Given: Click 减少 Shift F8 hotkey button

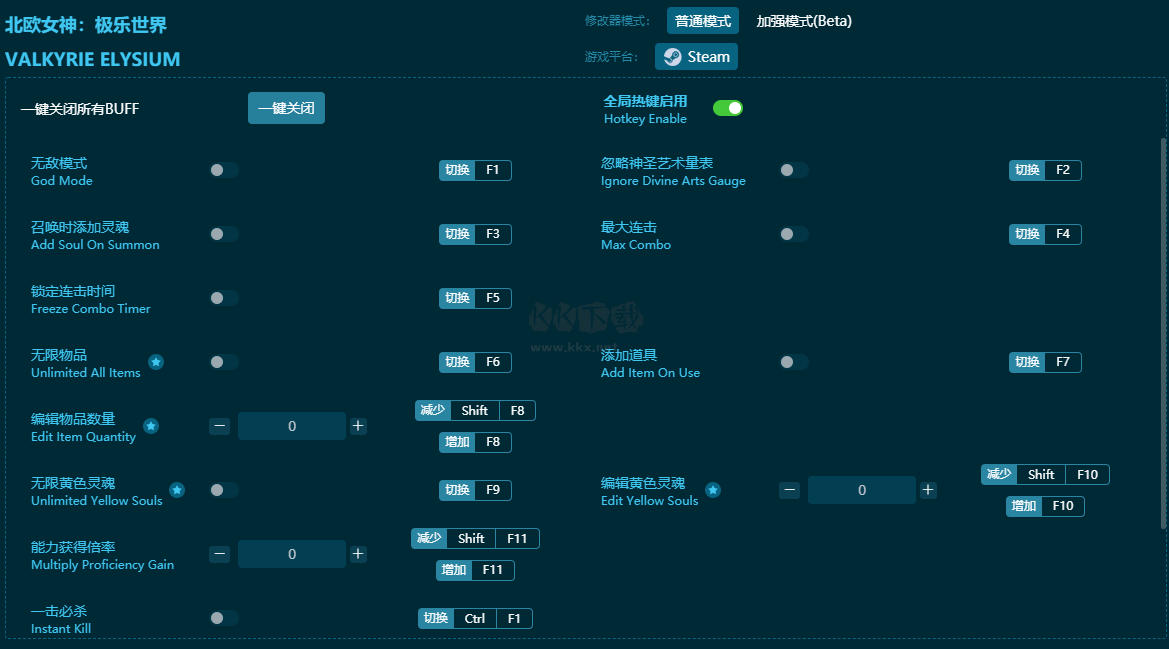Looking at the screenshot, I should (475, 411).
